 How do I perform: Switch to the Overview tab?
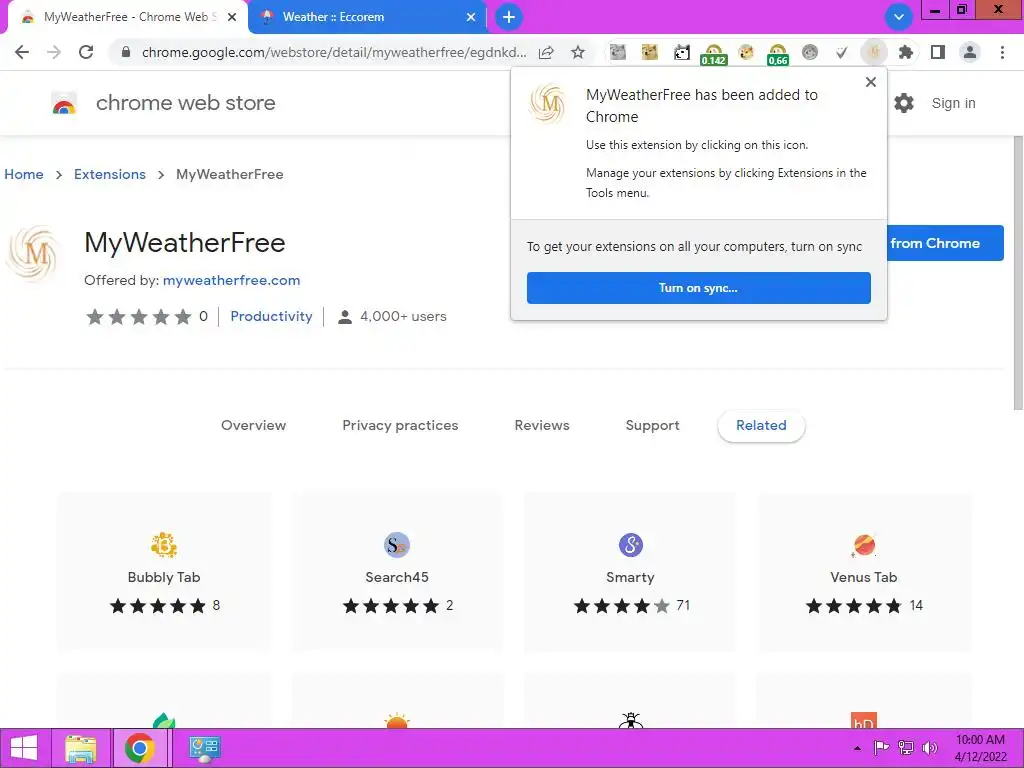(x=253, y=425)
